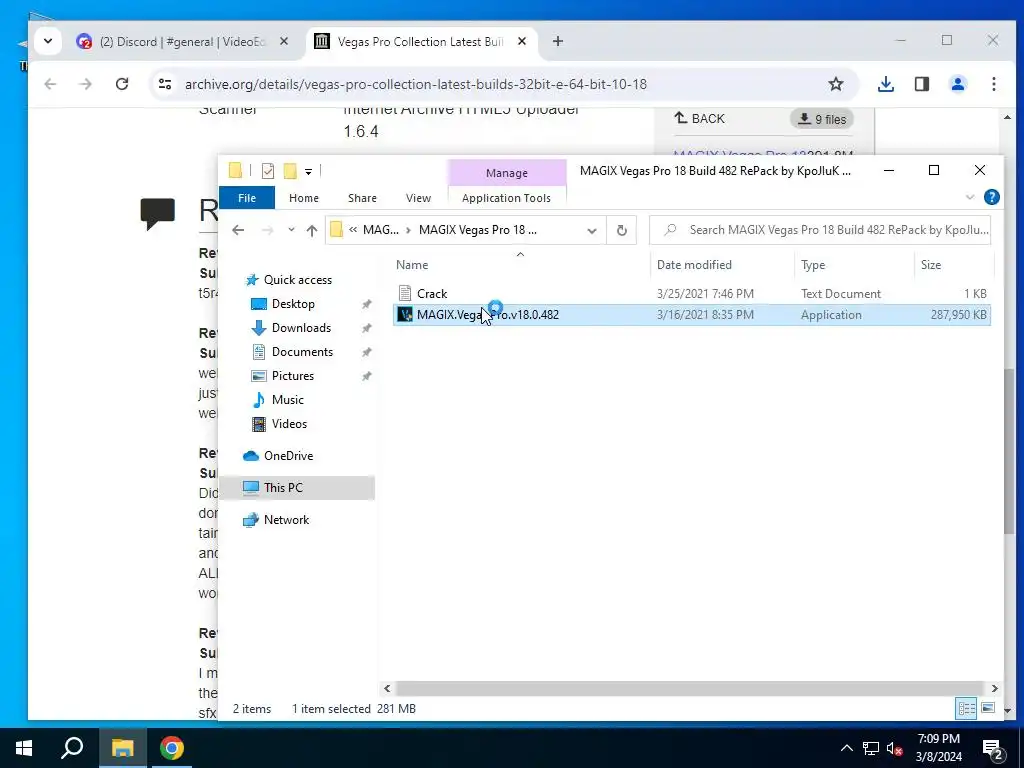
Task: Open Quick access in navigation pane
Action: pyautogui.click(x=297, y=280)
